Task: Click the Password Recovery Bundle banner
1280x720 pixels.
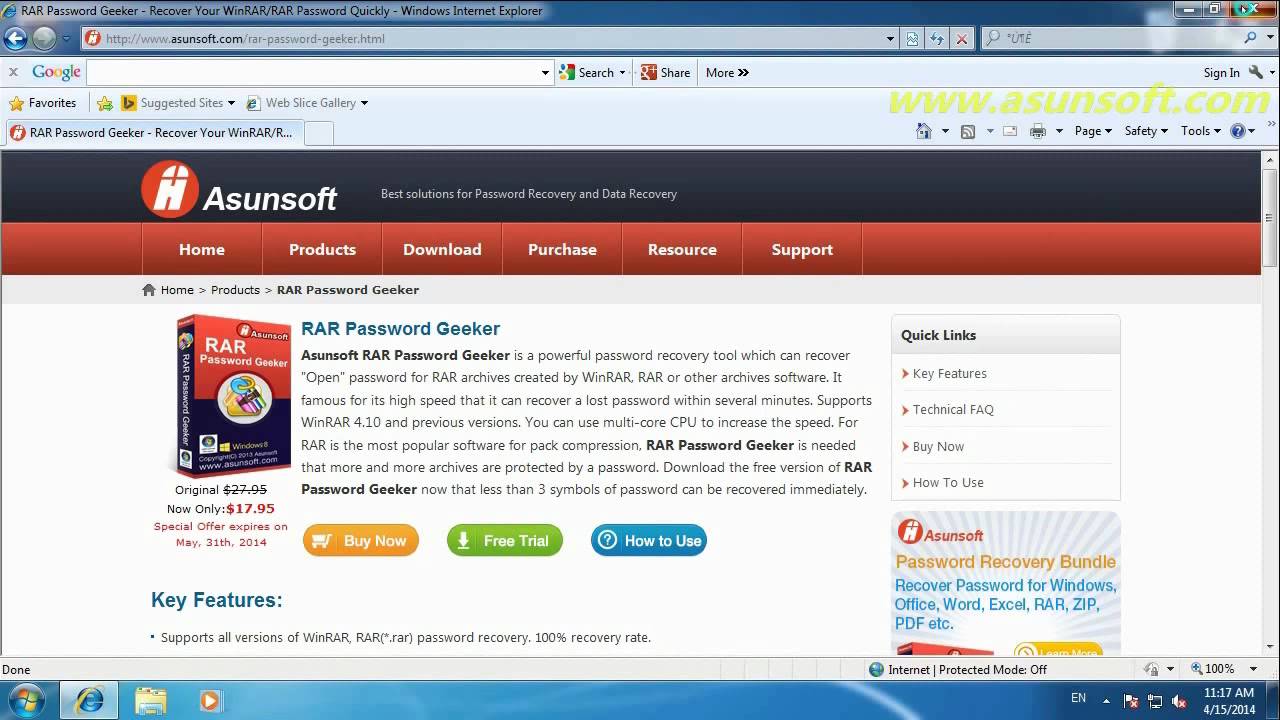Action: click(1006, 584)
